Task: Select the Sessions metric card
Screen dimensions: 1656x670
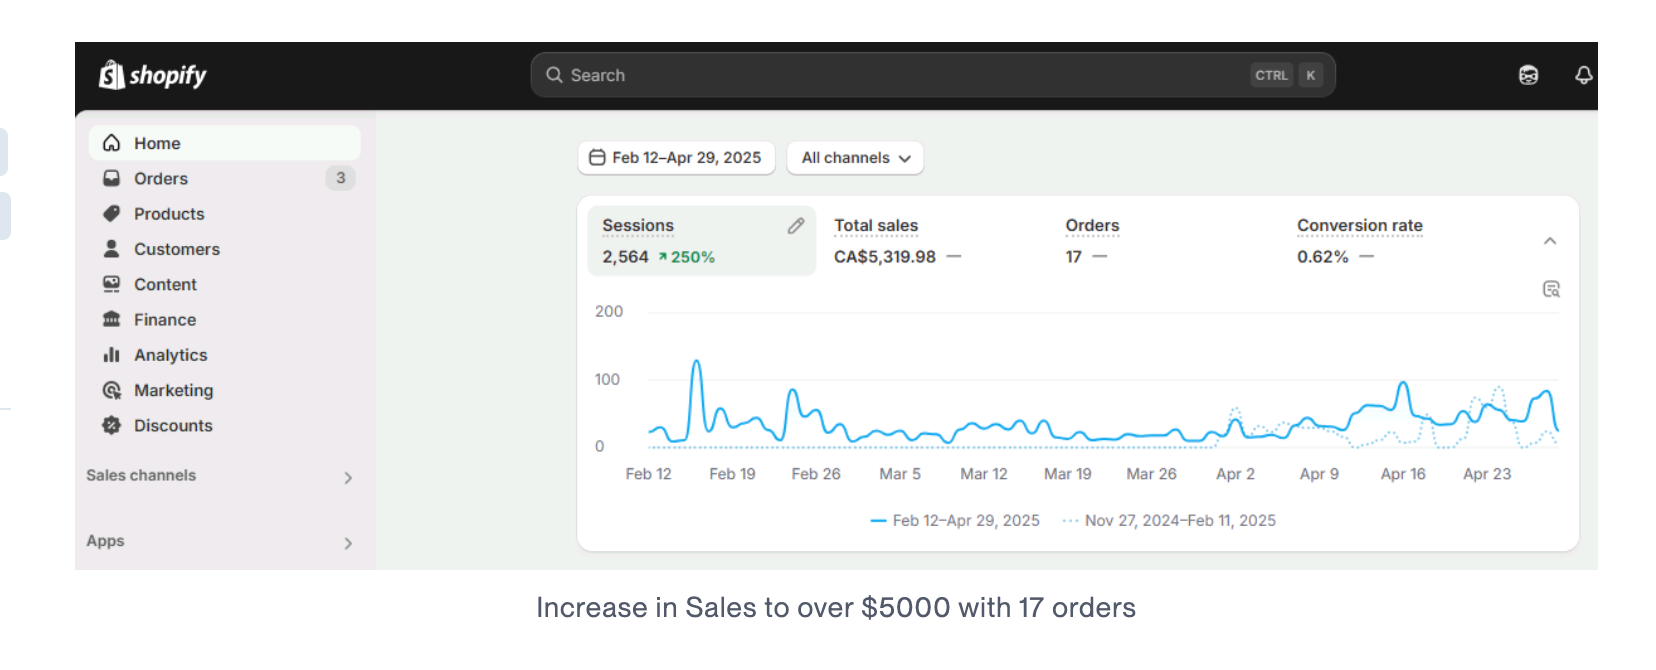Action: (x=701, y=241)
